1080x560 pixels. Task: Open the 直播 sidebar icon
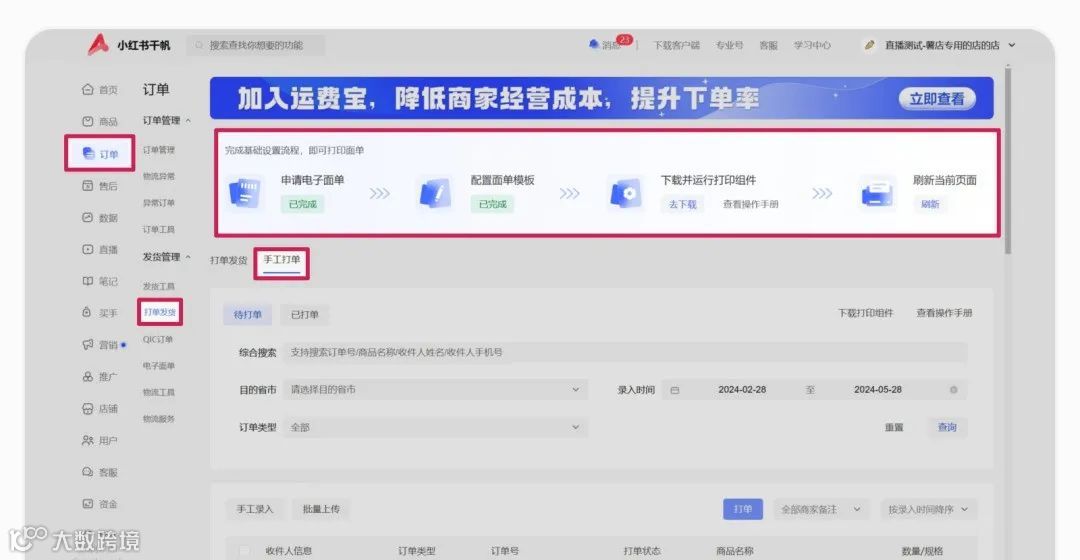tap(87, 249)
